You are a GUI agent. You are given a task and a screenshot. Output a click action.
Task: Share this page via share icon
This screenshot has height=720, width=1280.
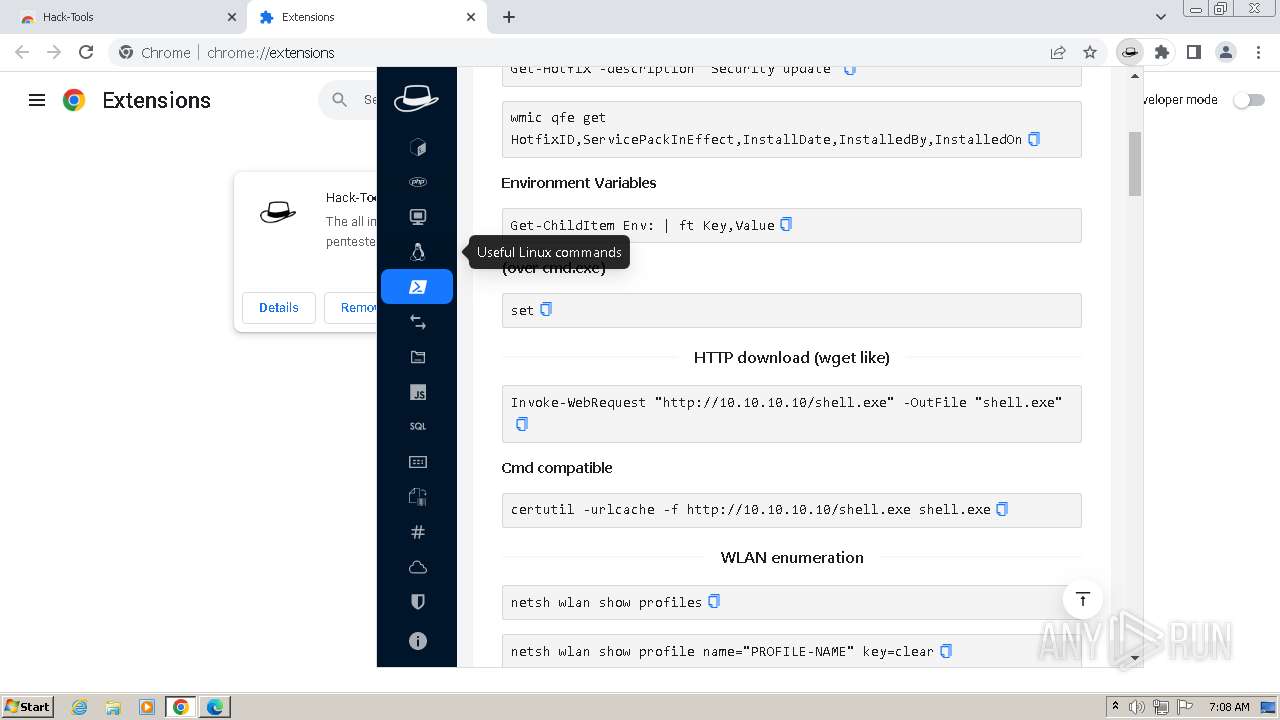1058,52
